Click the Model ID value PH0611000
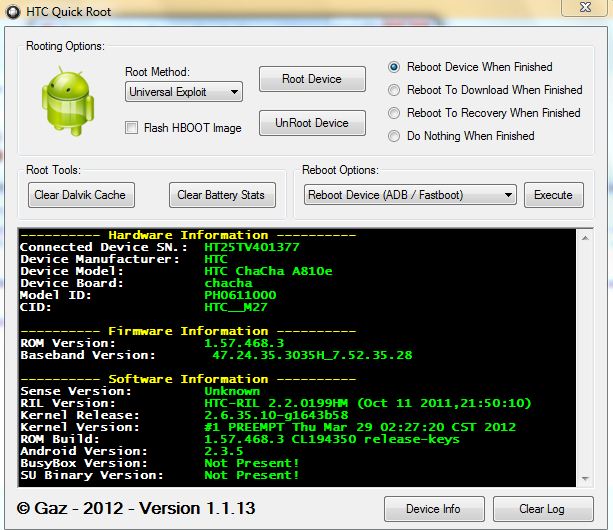613x530 pixels. 240,295
